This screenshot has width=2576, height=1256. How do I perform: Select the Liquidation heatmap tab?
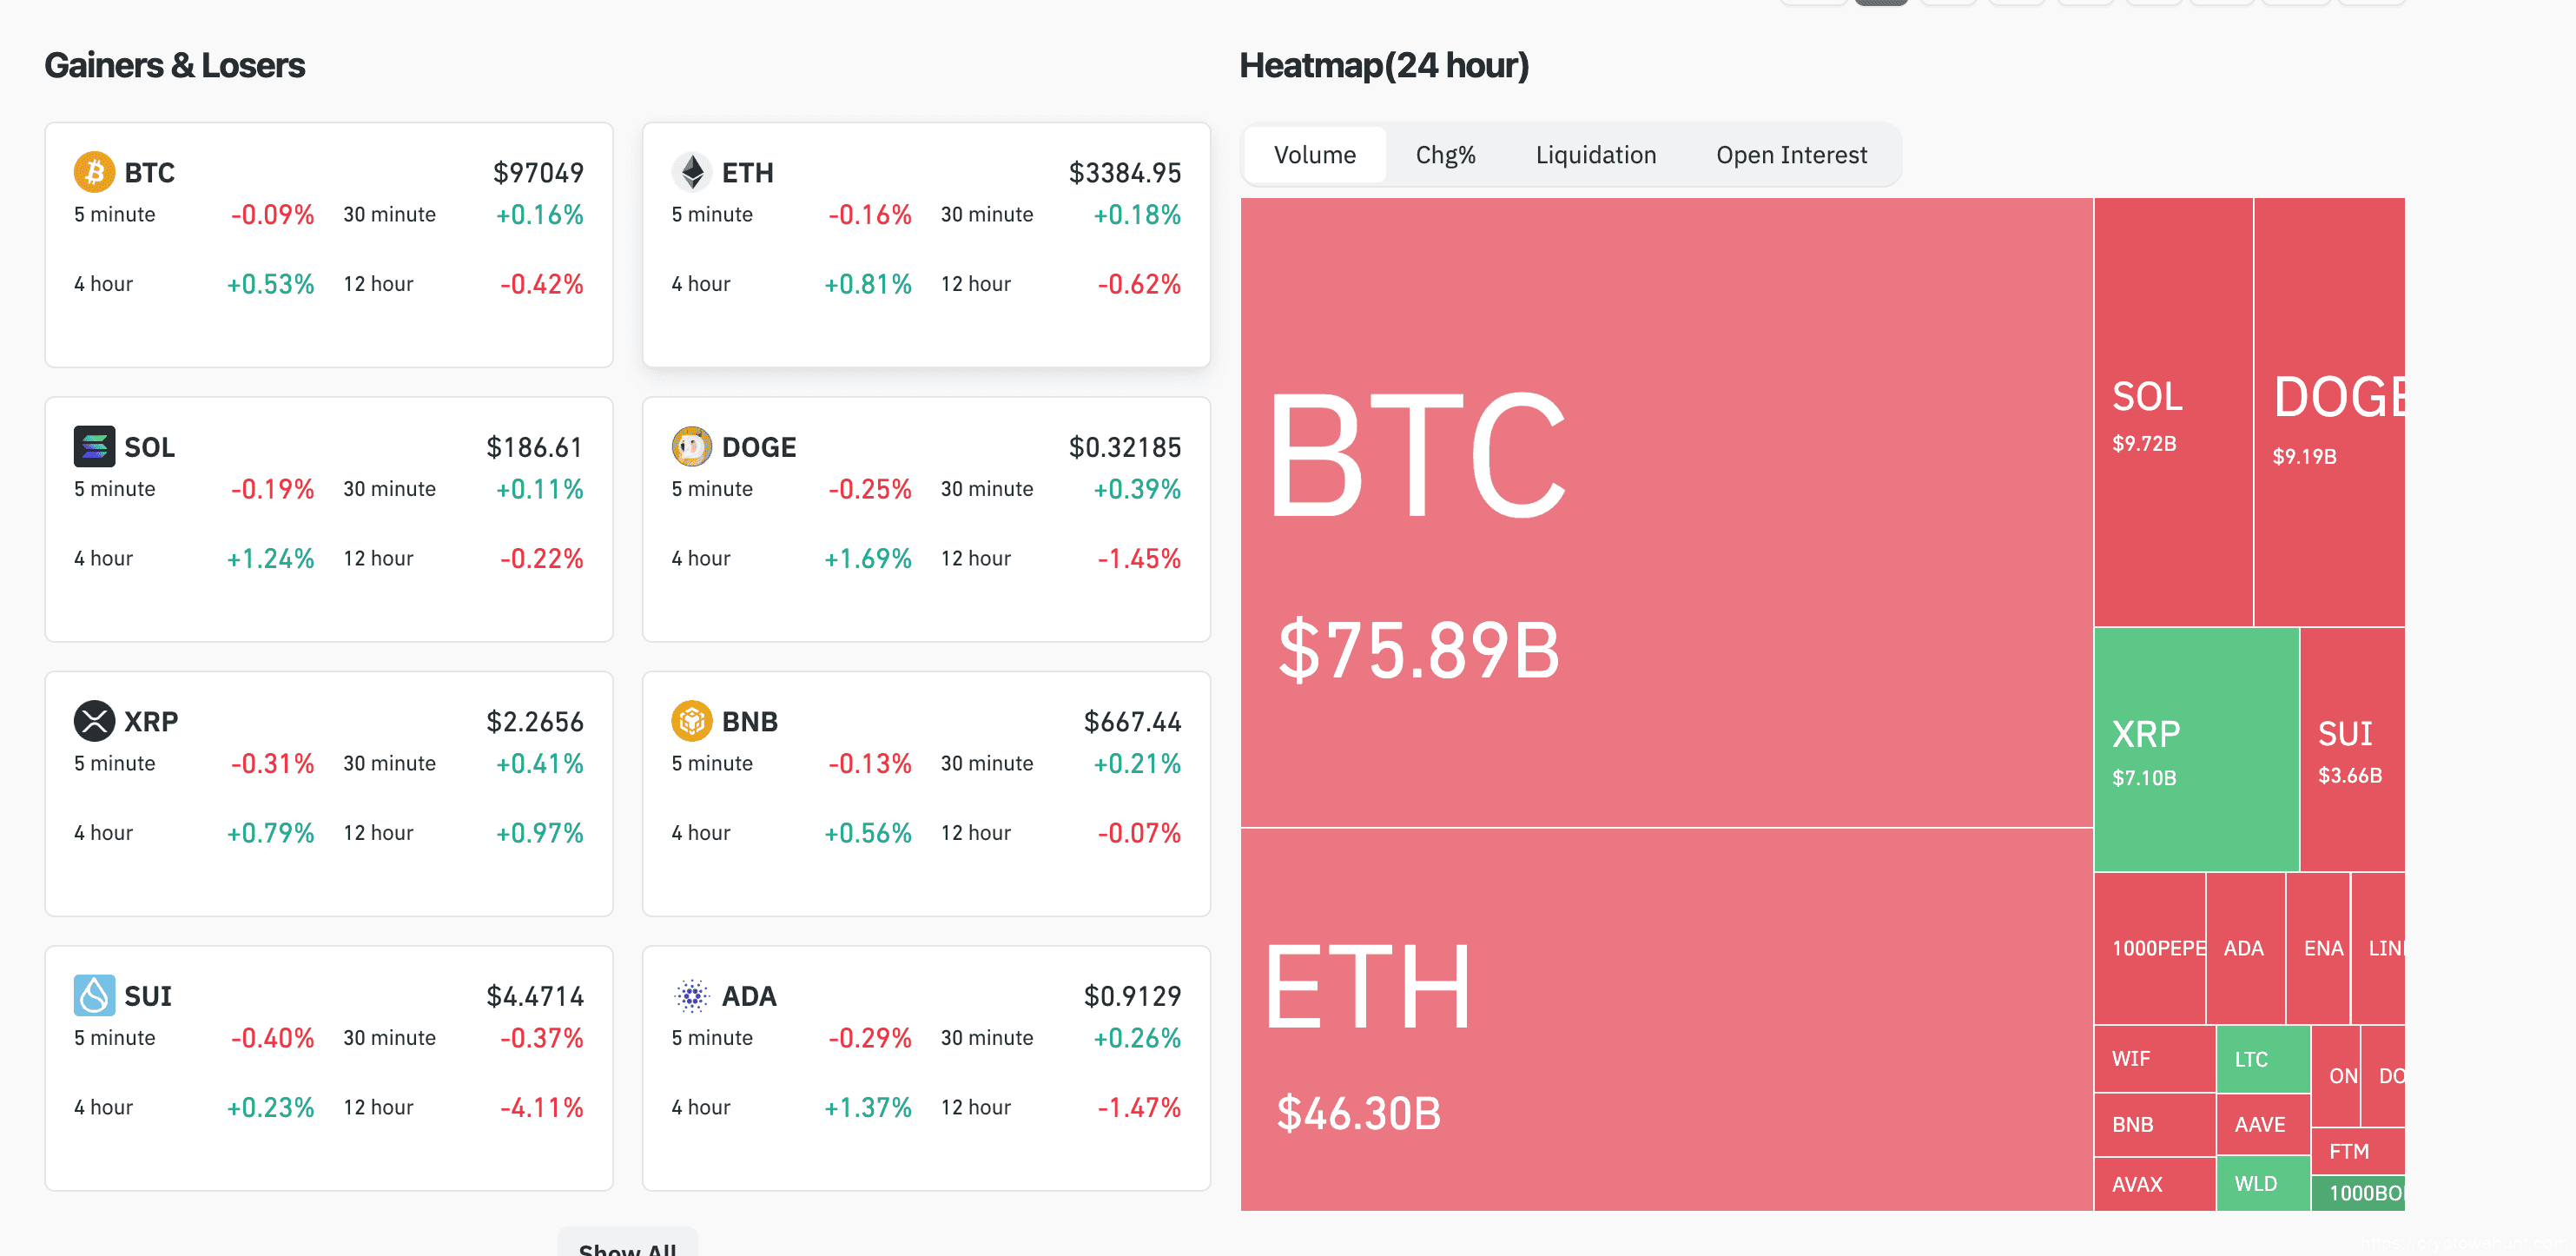click(x=1595, y=155)
